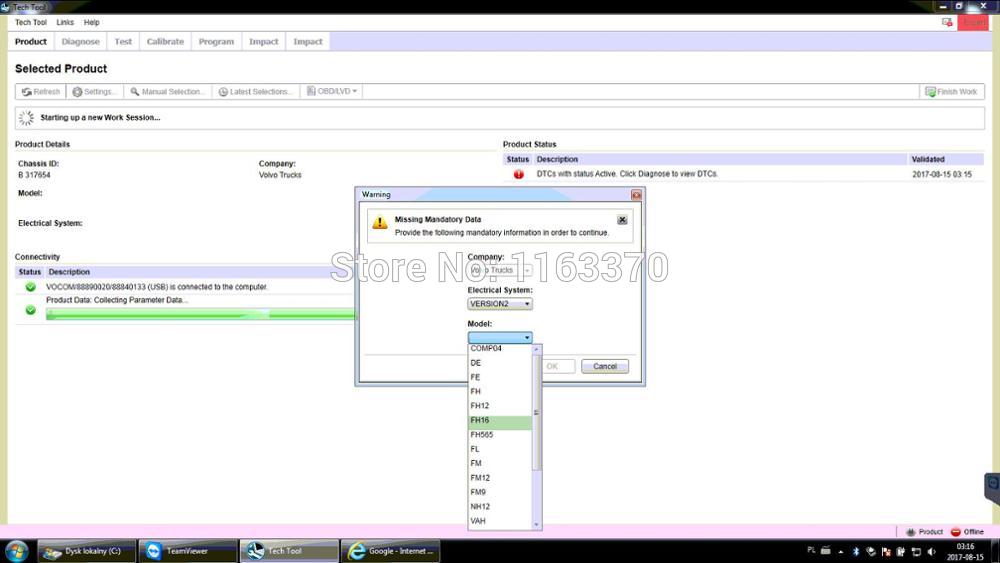Select FM model option
The width and height of the screenshot is (1000, 563).
click(x=499, y=464)
